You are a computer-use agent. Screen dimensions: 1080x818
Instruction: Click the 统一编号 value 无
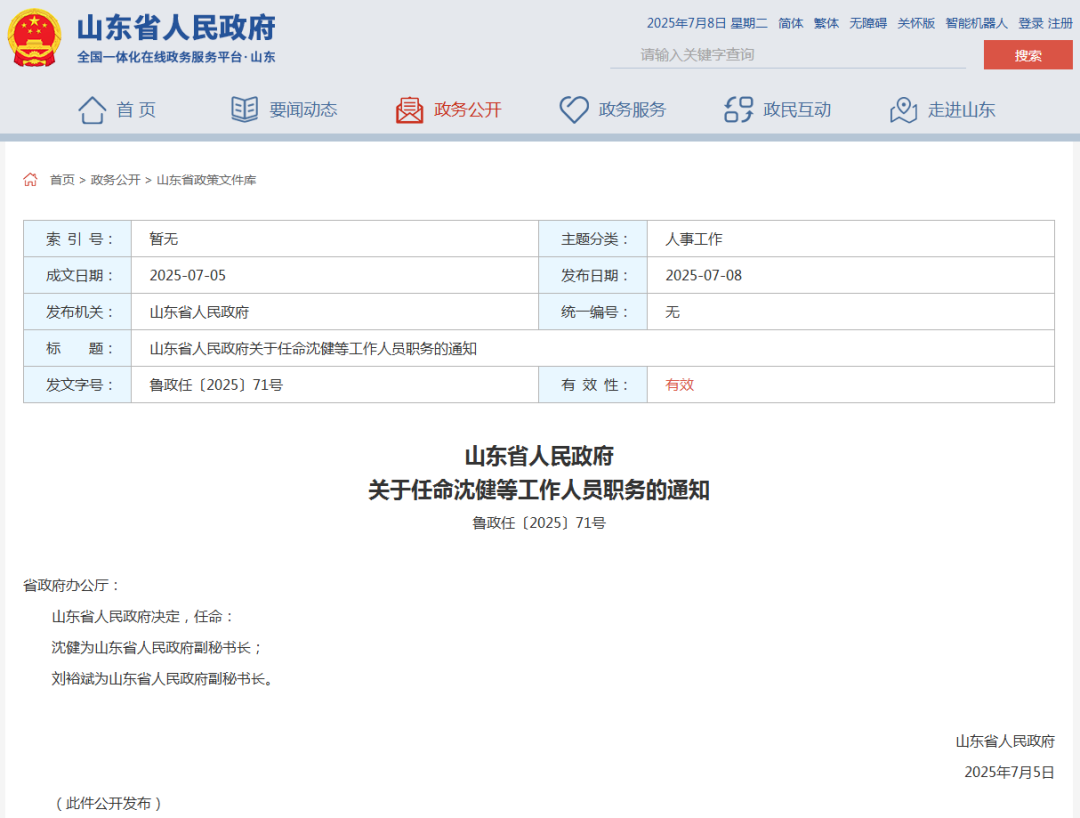point(672,312)
